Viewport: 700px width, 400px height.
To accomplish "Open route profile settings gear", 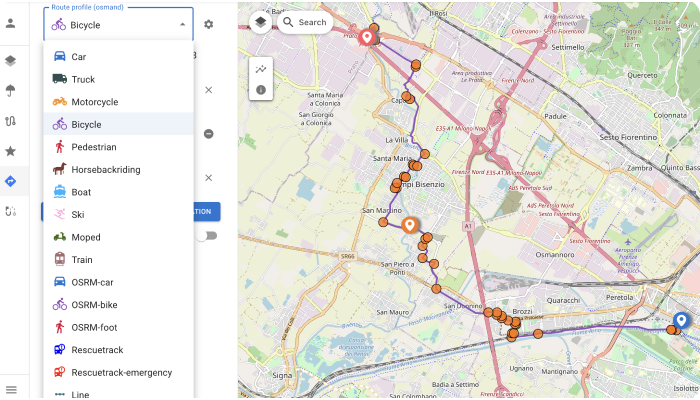I will point(208,24).
